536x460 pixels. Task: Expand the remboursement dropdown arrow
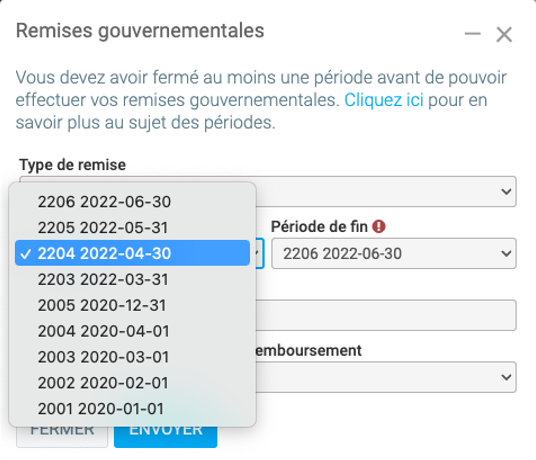(x=506, y=377)
